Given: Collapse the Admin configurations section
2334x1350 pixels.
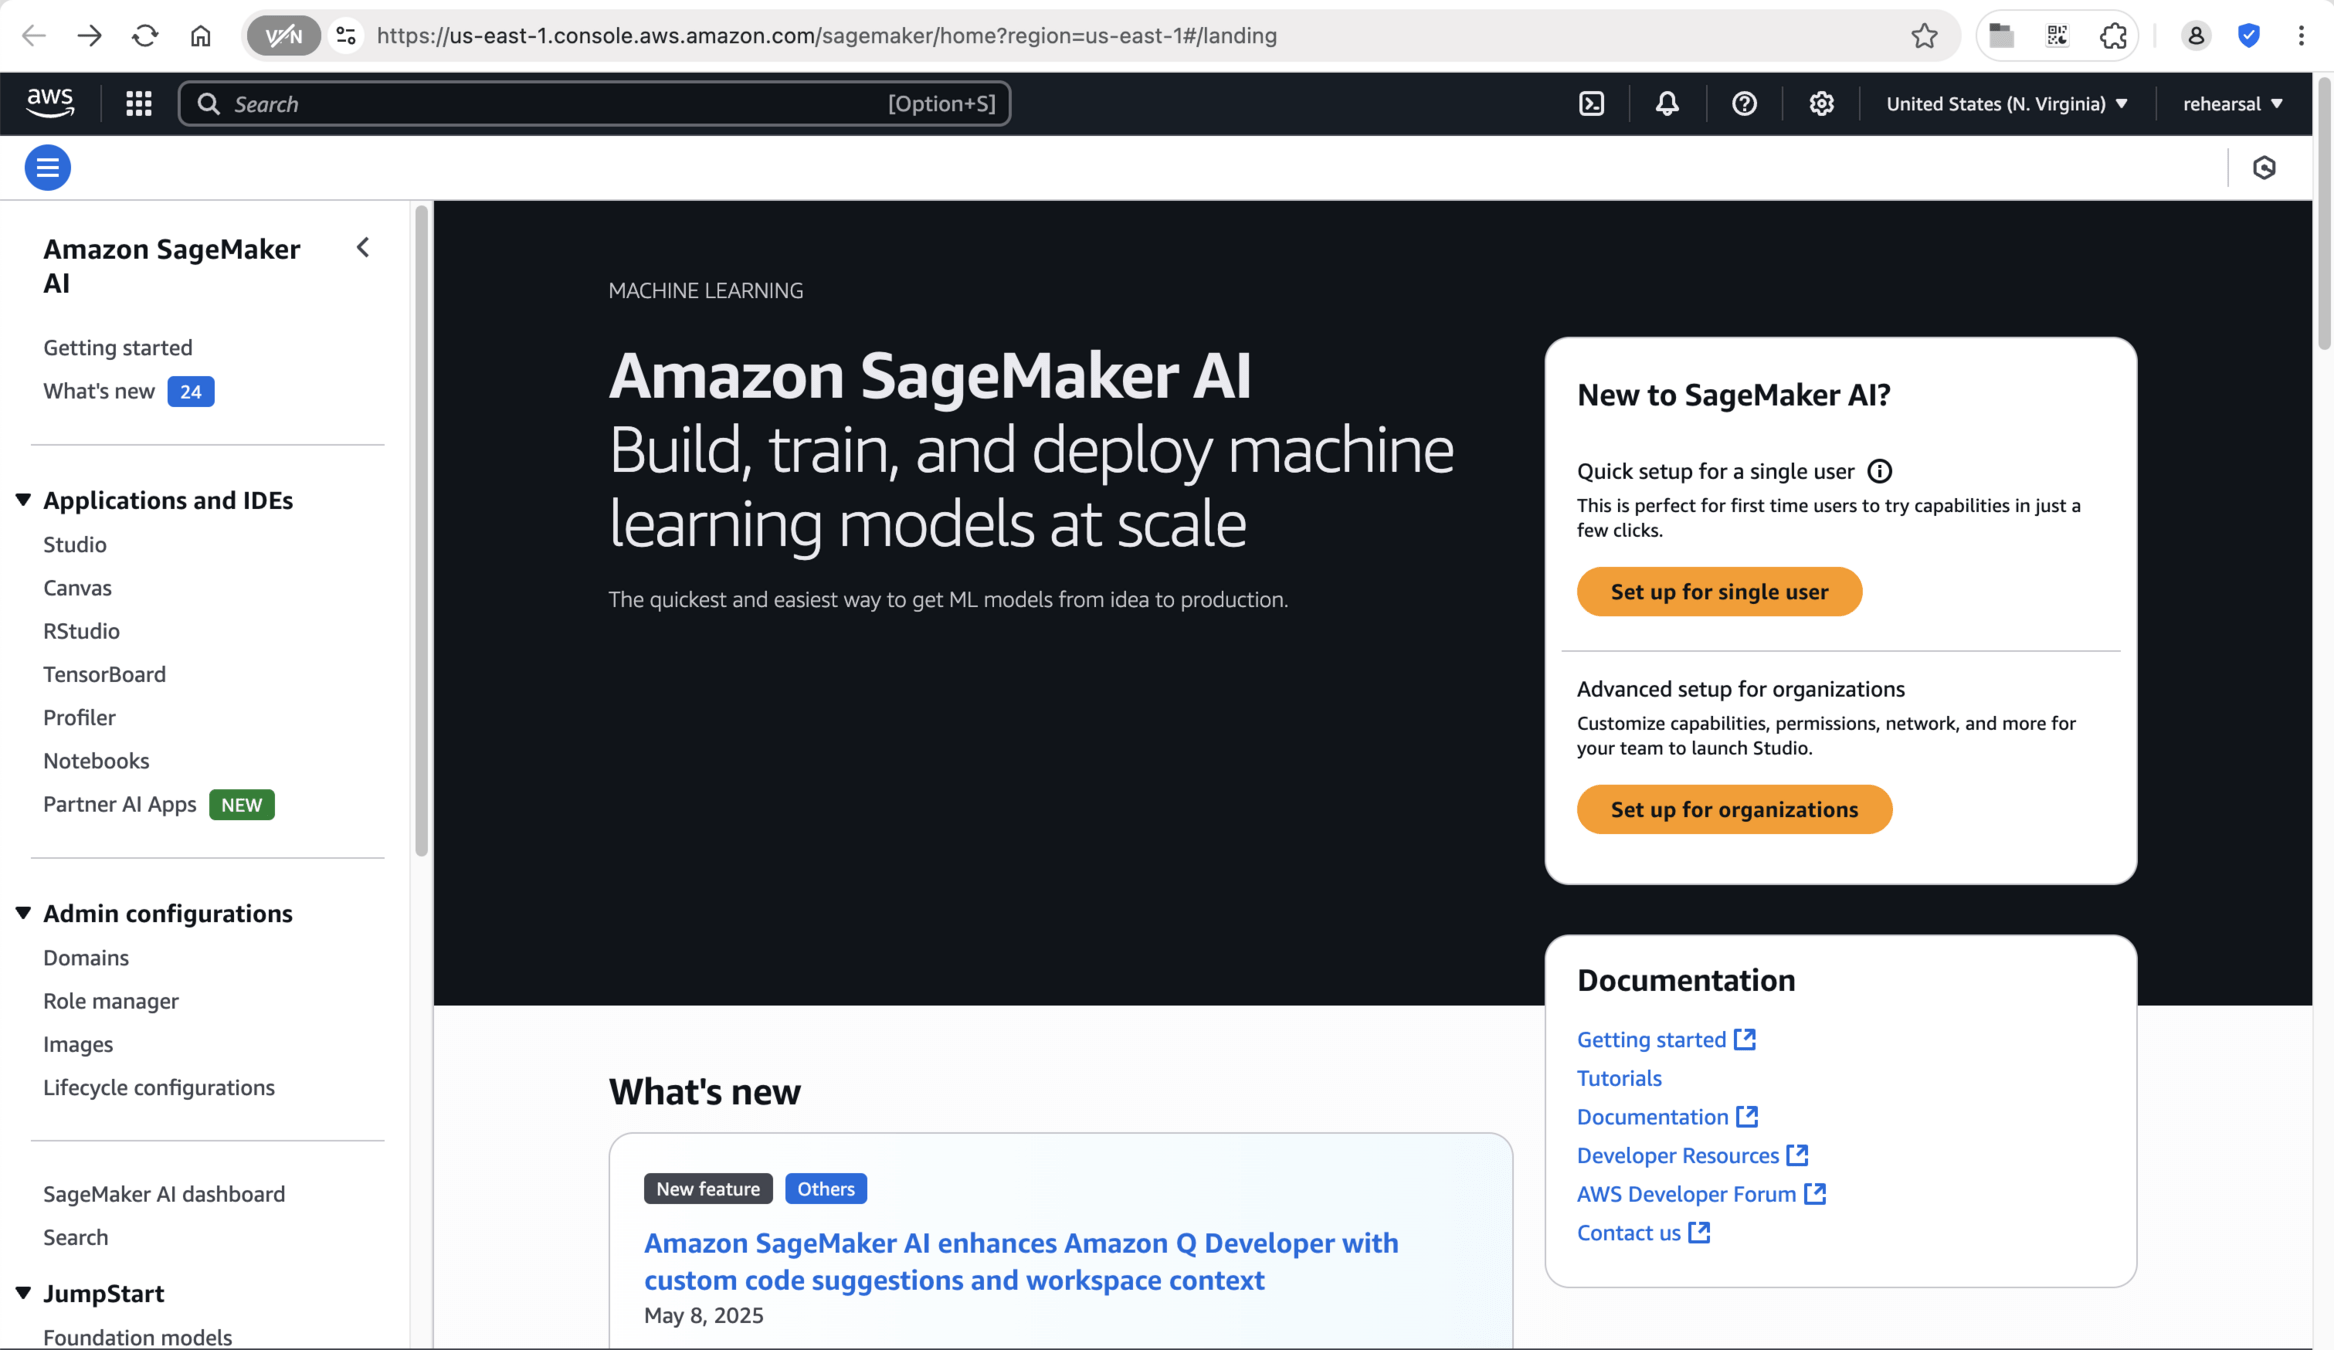Looking at the screenshot, I should 23,913.
